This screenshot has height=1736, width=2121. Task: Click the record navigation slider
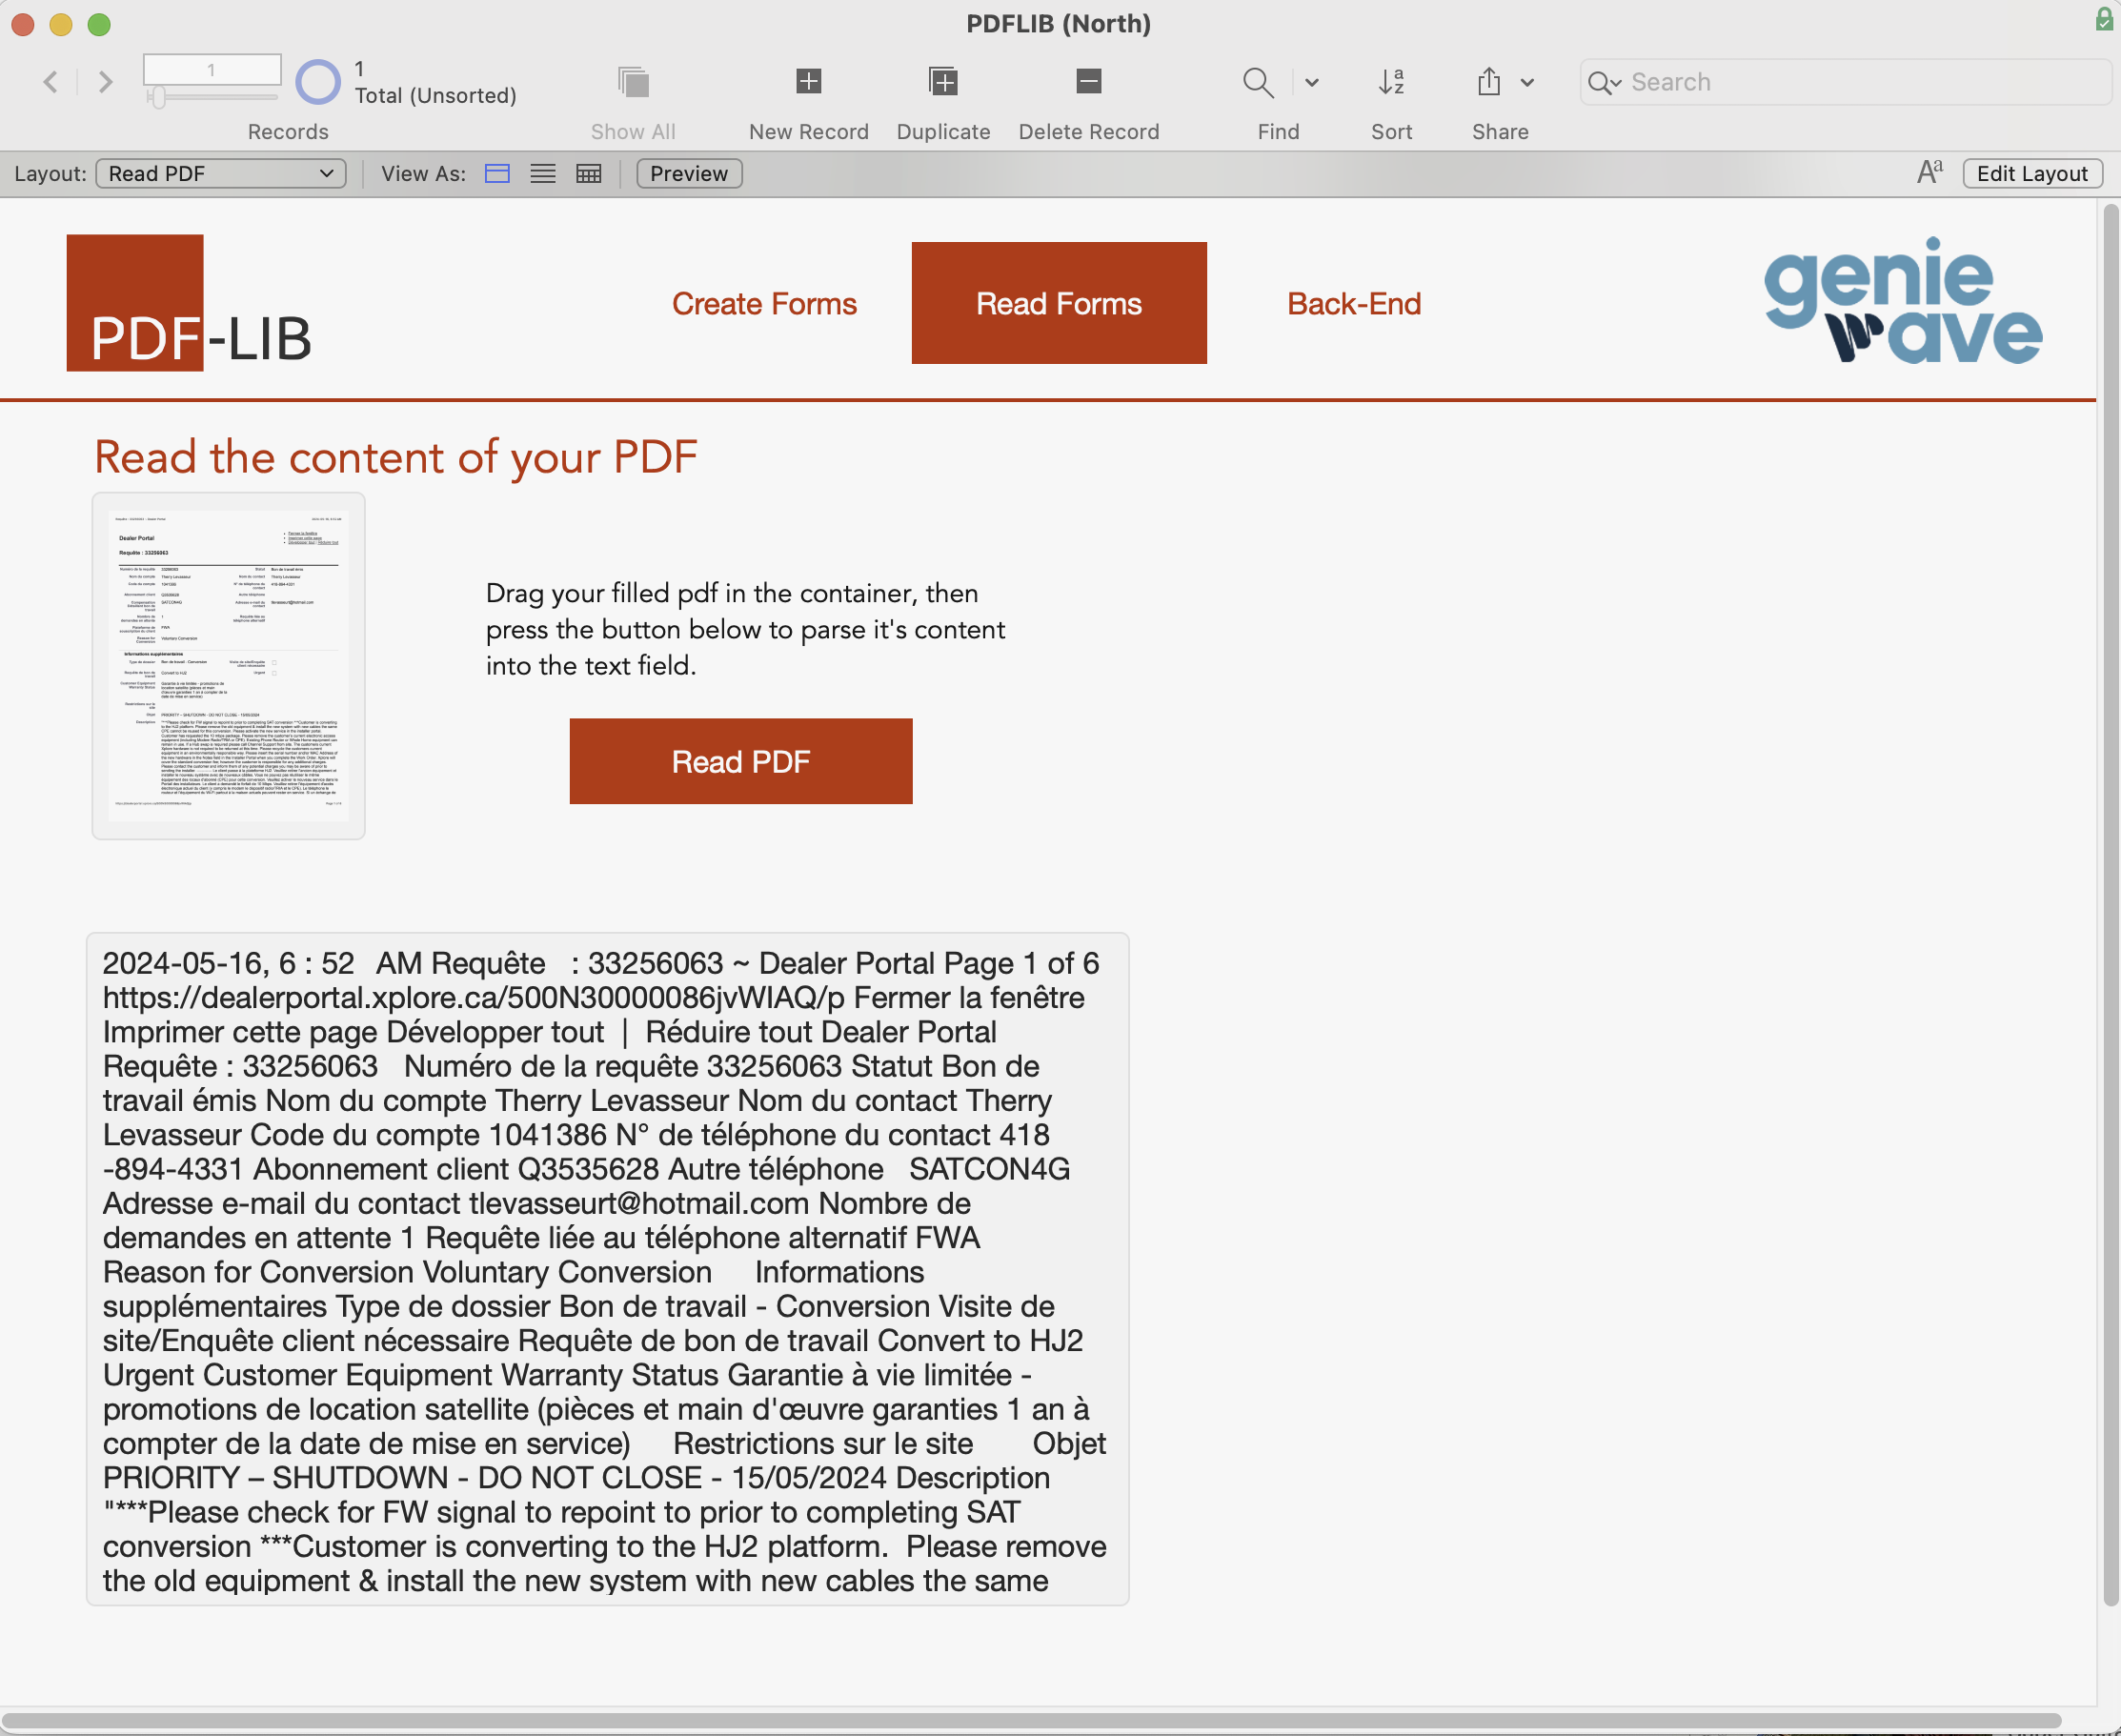coord(212,97)
